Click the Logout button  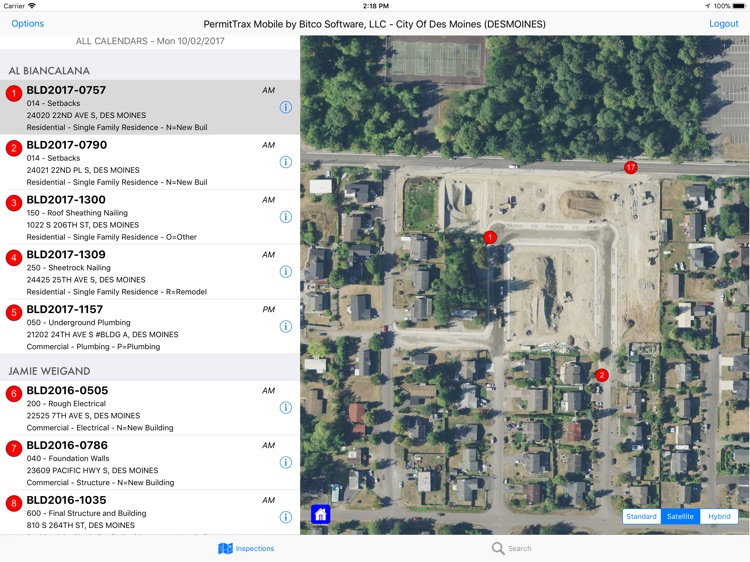[x=723, y=23]
